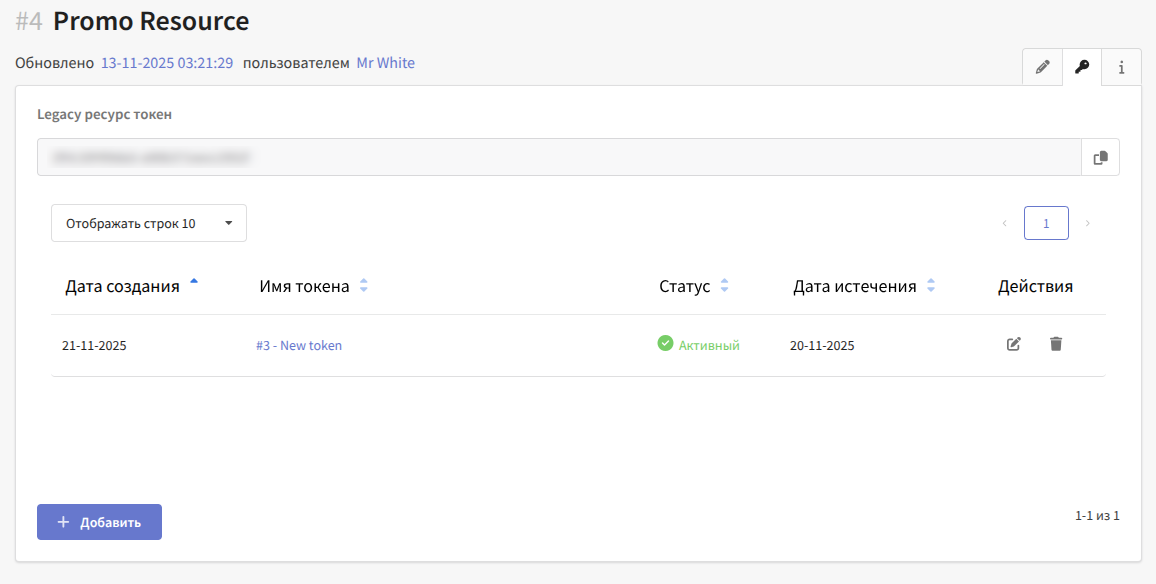1156x584 pixels.
Task: Click the Добавить button
Action: pos(99,522)
